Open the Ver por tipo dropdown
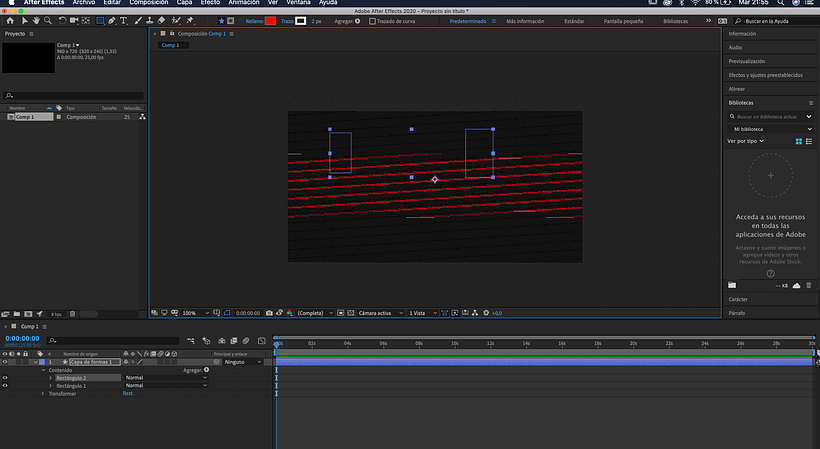Image resolution: width=820 pixels, height=449 pixels. pos(746,141)
